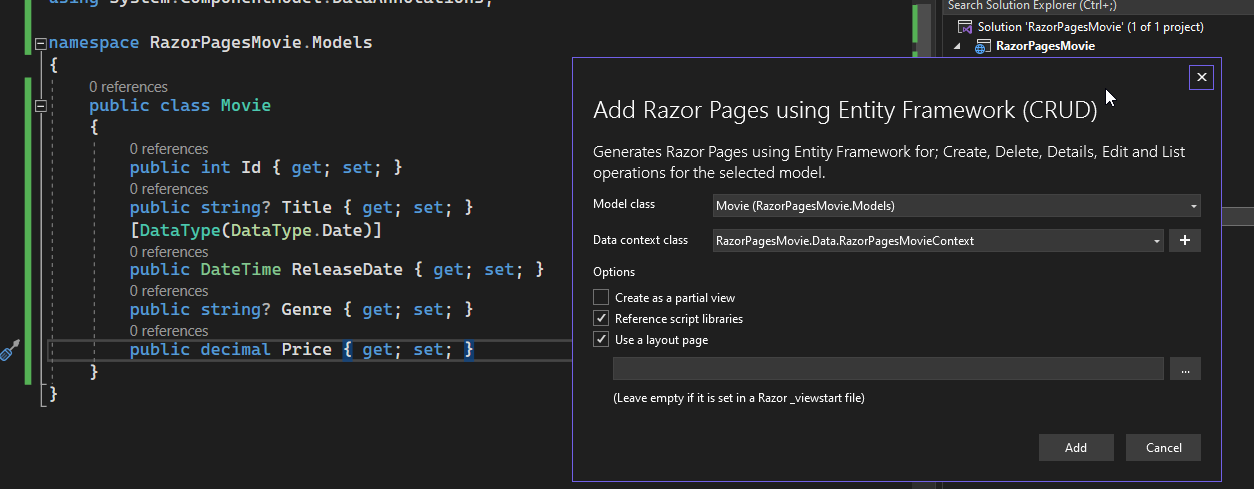Viewport: 1254px width, 489px height.
Task: Click the RazorPagesMovie project icon
Action: (982, 46)
